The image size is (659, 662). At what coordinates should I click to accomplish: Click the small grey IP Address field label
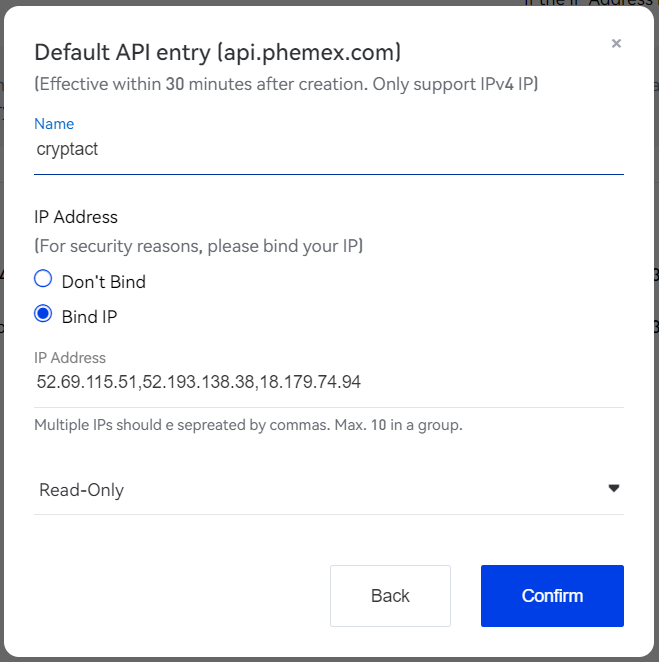[x=70, y=358]
